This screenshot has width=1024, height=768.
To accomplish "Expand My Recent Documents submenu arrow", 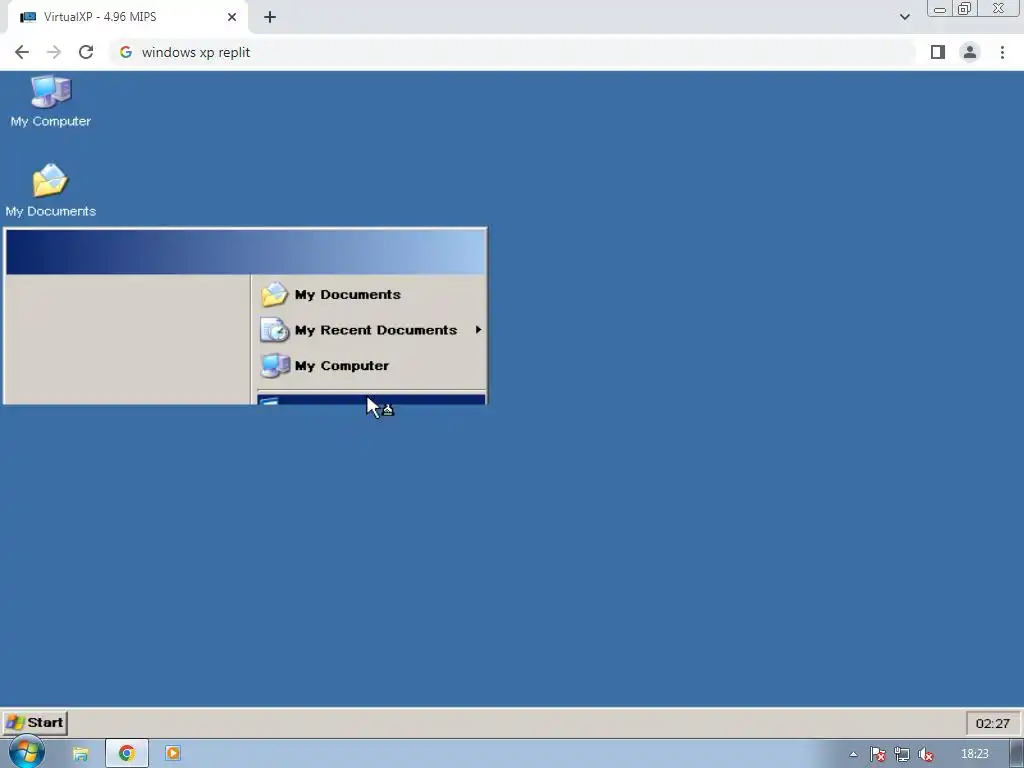I will [479, 330].
